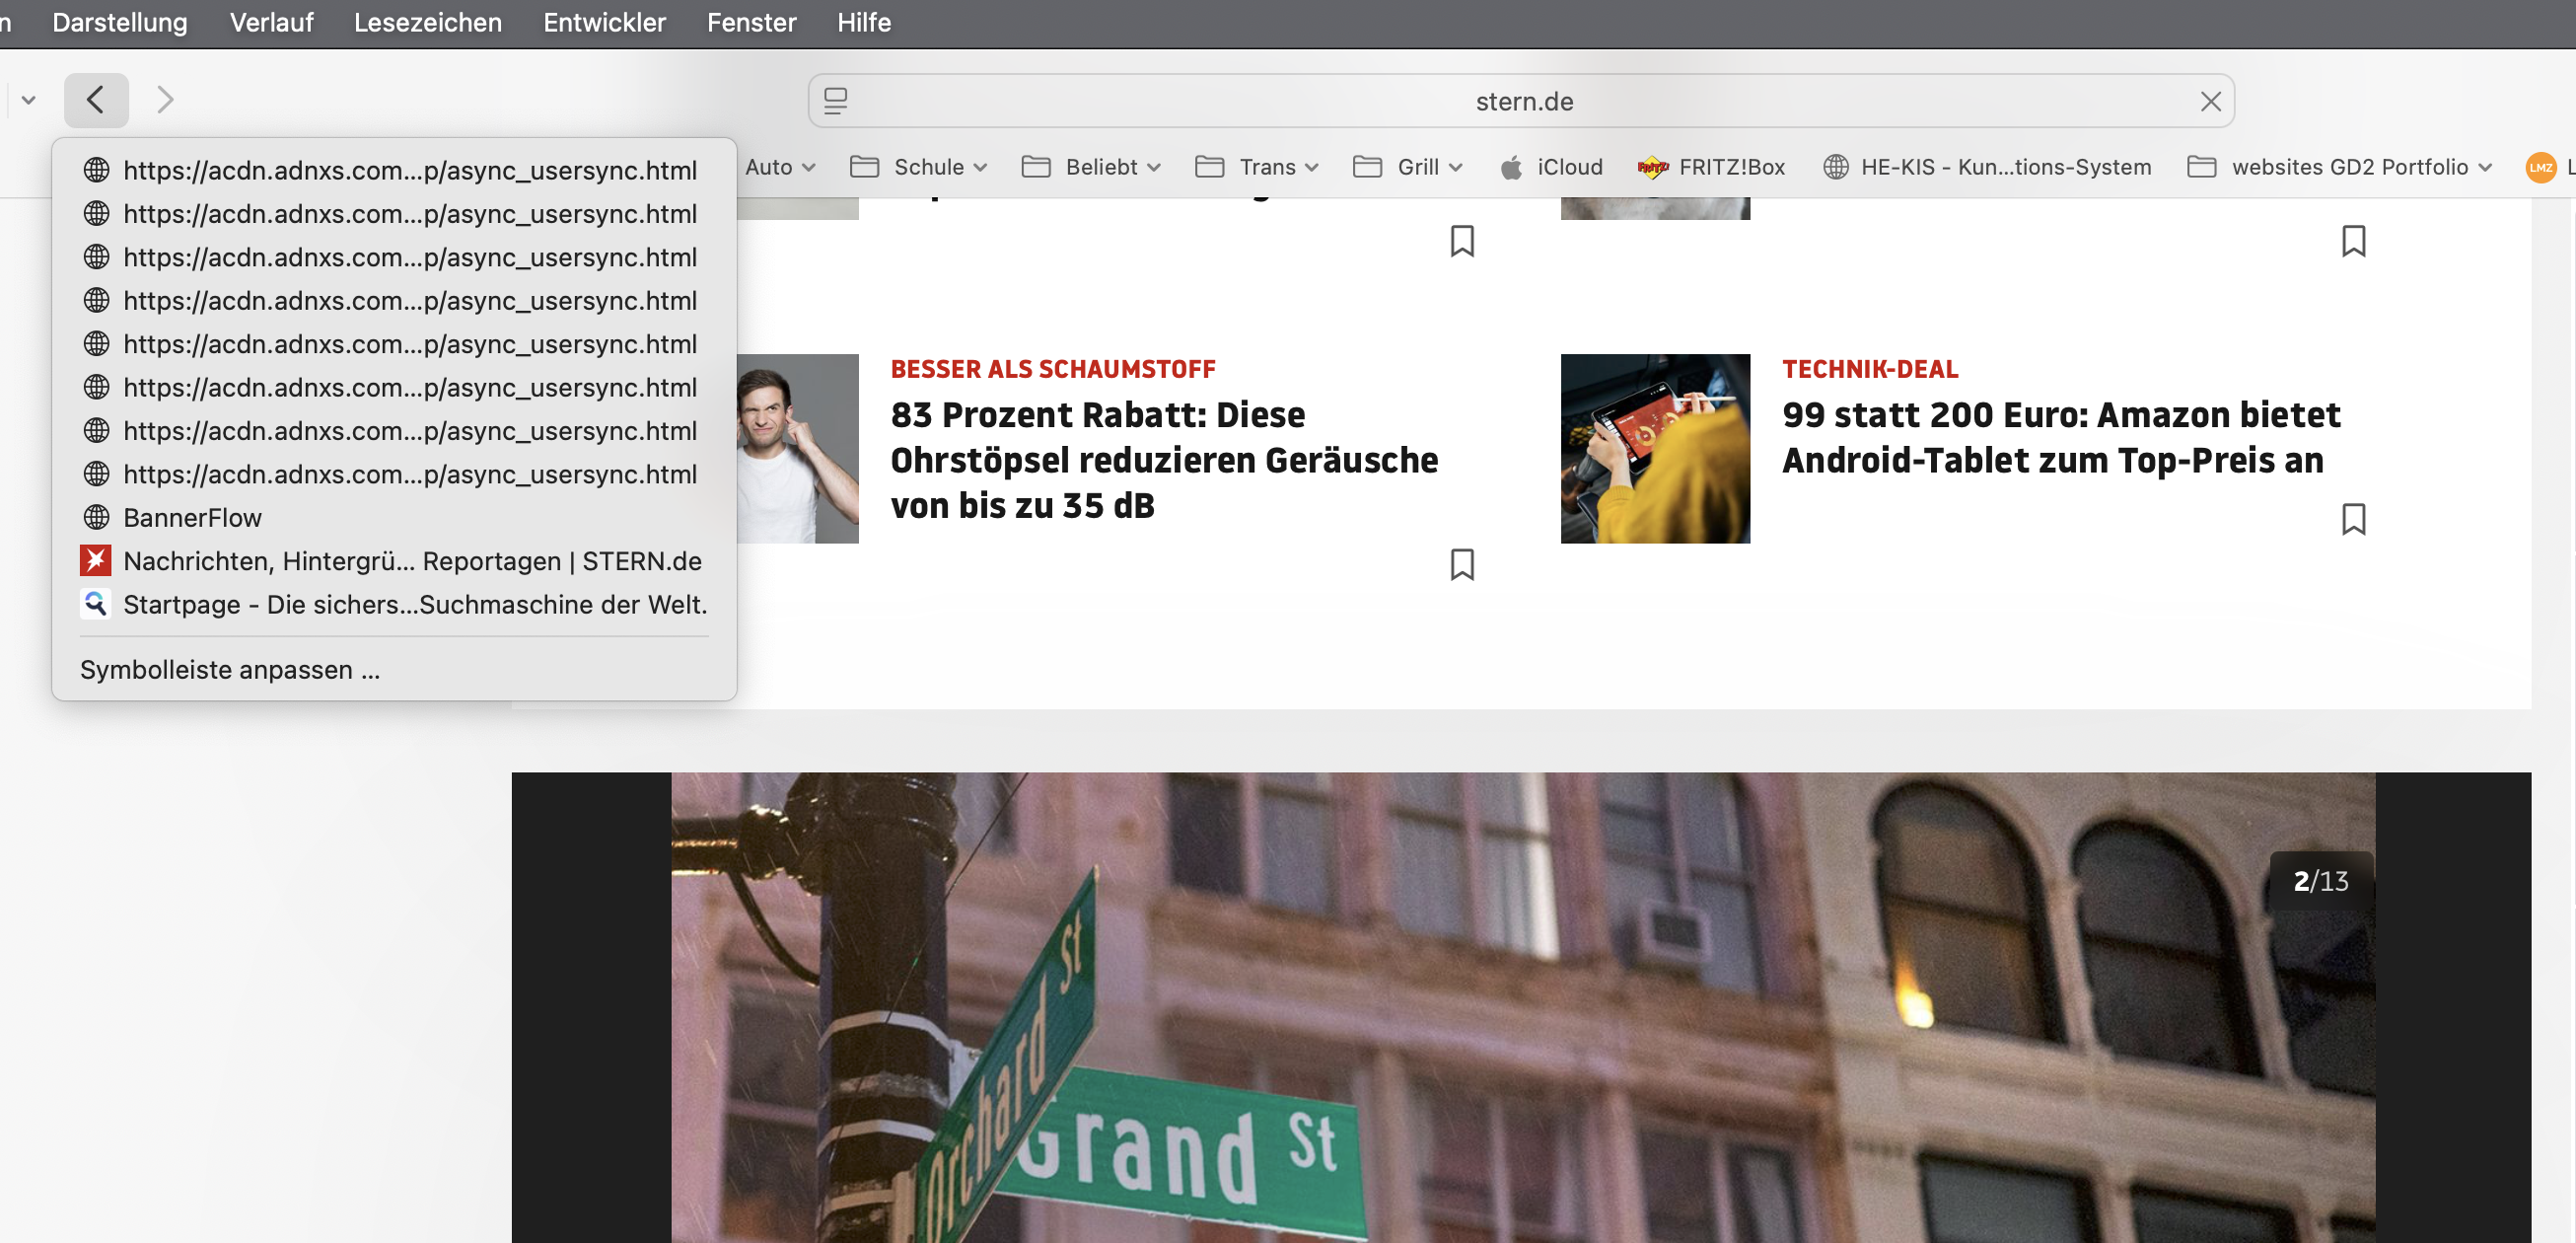
Task: Toggle bookmark icon above Technik-Deal article
Action: coord(2354,241)
